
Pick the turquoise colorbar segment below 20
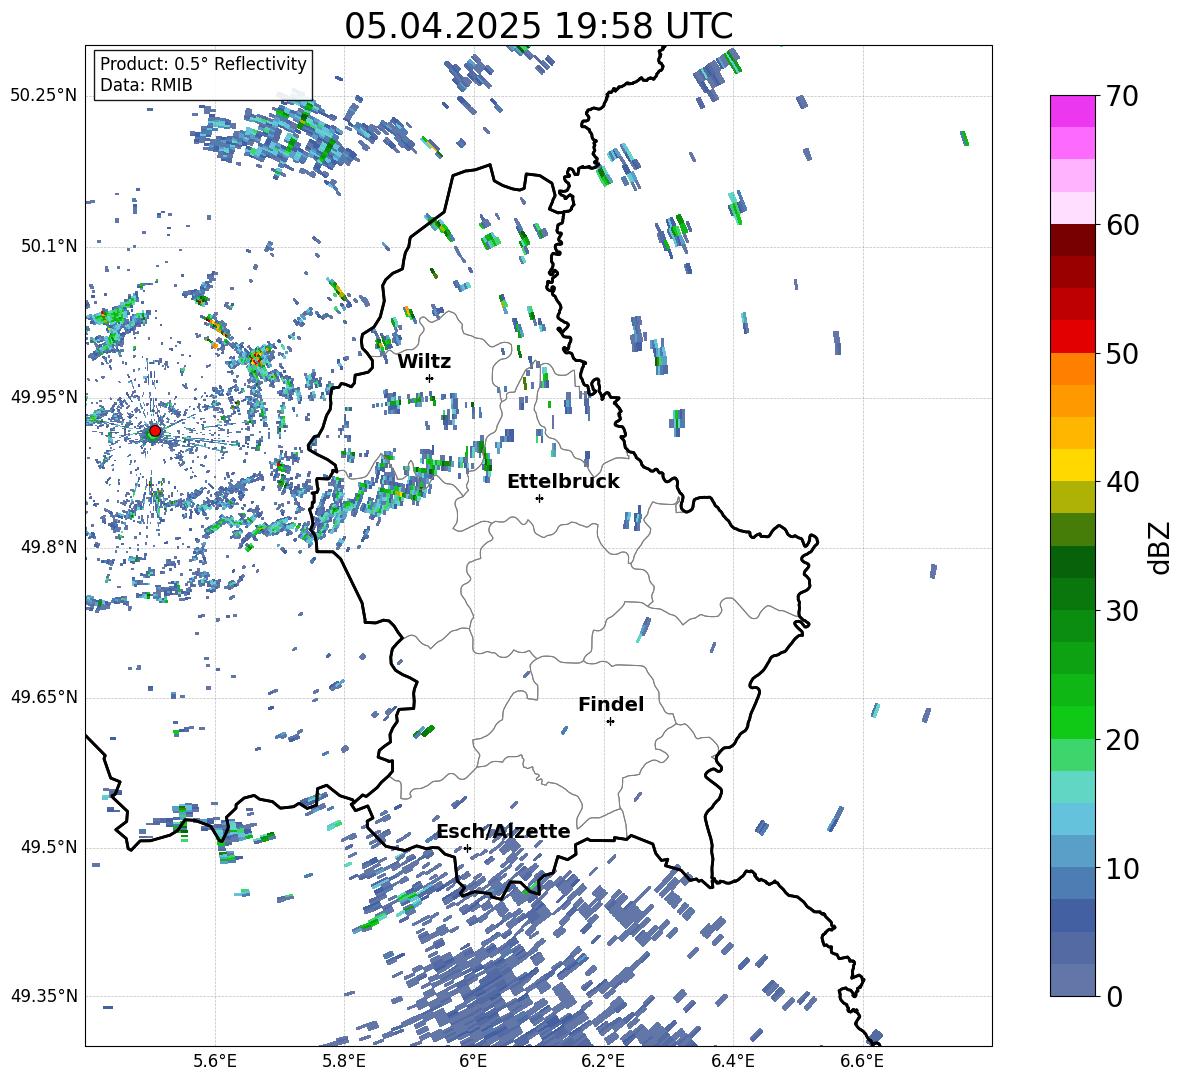coord(1072,787)
